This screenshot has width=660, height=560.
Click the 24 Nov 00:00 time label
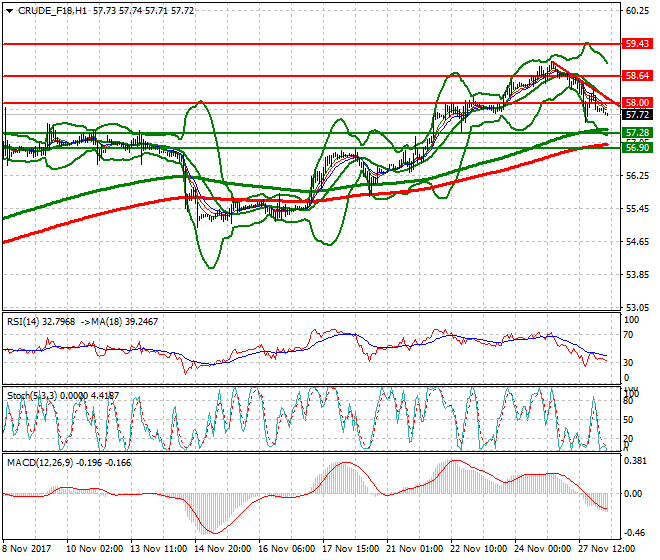pyautogui.click(x=543, y=549)
